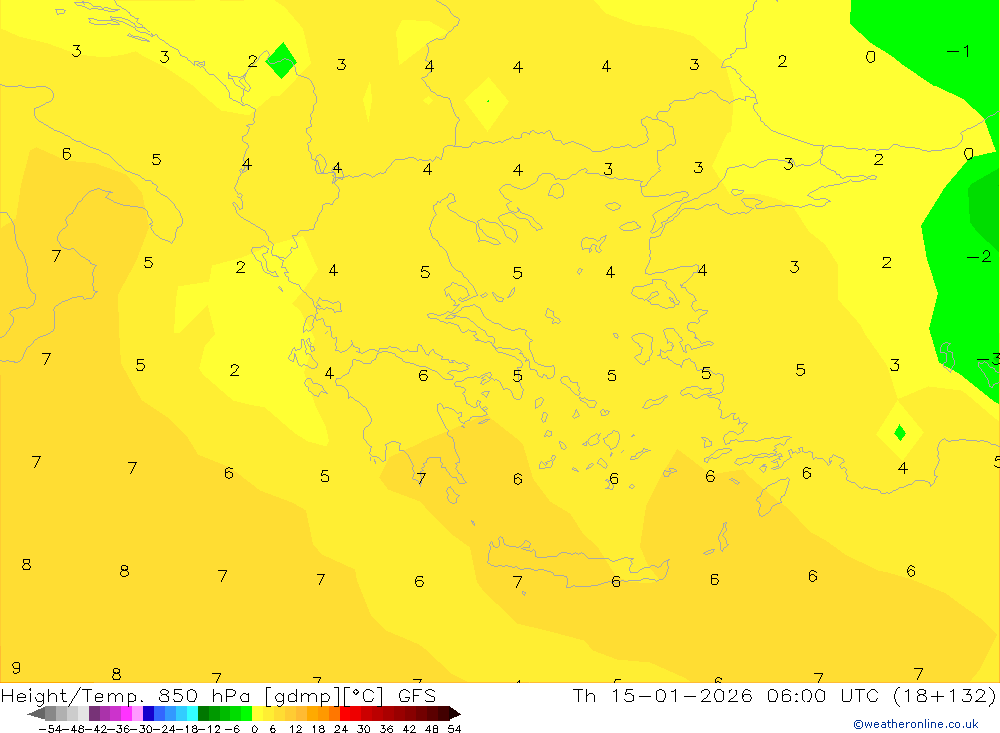Pick the darkest green legend swatch
The image size is (1000, 733).
pos(203,714)
